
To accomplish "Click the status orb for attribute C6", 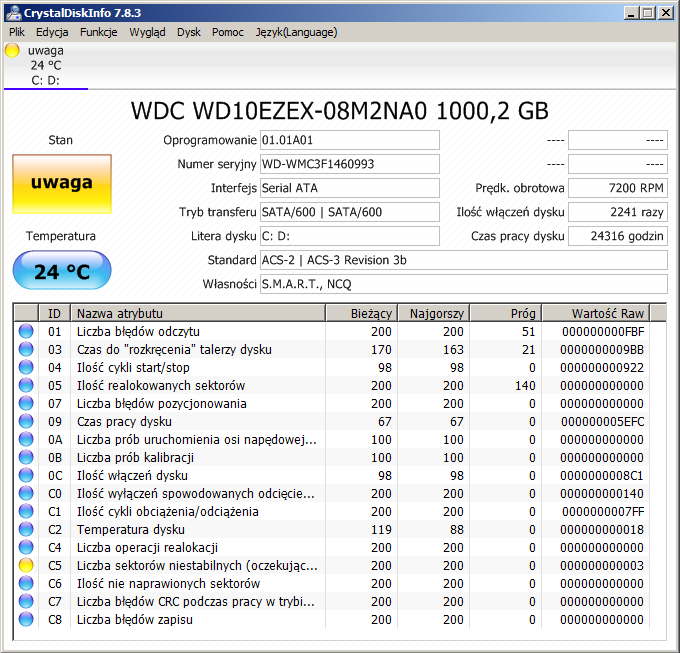I will [x=26, y=583].
